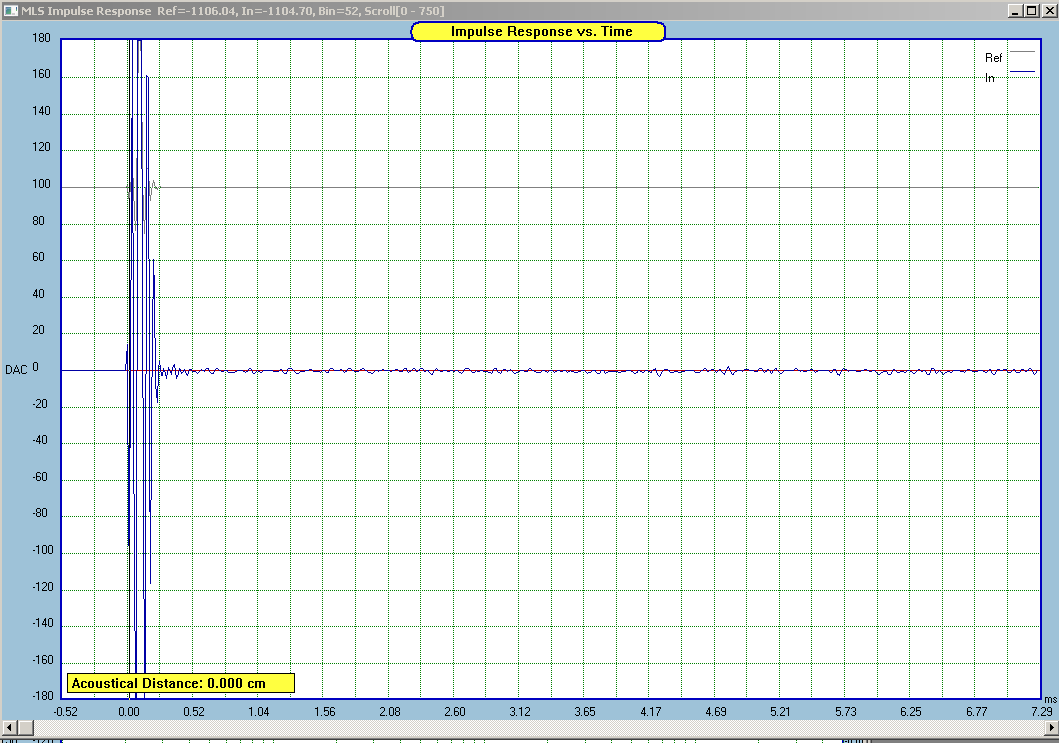Click the window title bar text

[x=233, y=11]
